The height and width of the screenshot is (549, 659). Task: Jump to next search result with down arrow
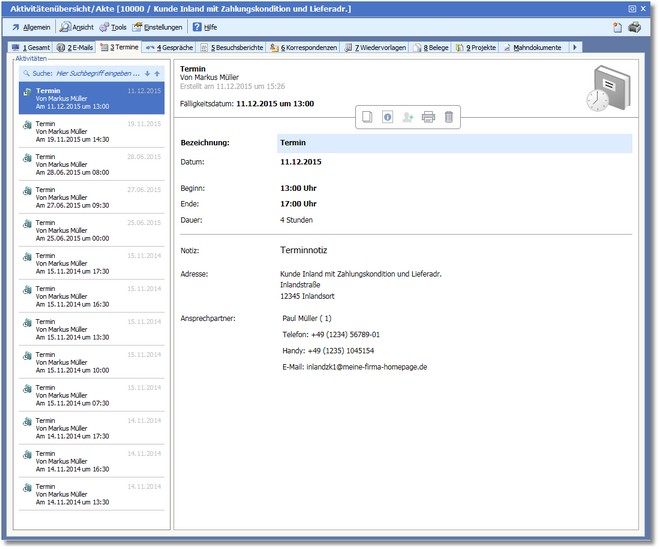click(147, 73)
